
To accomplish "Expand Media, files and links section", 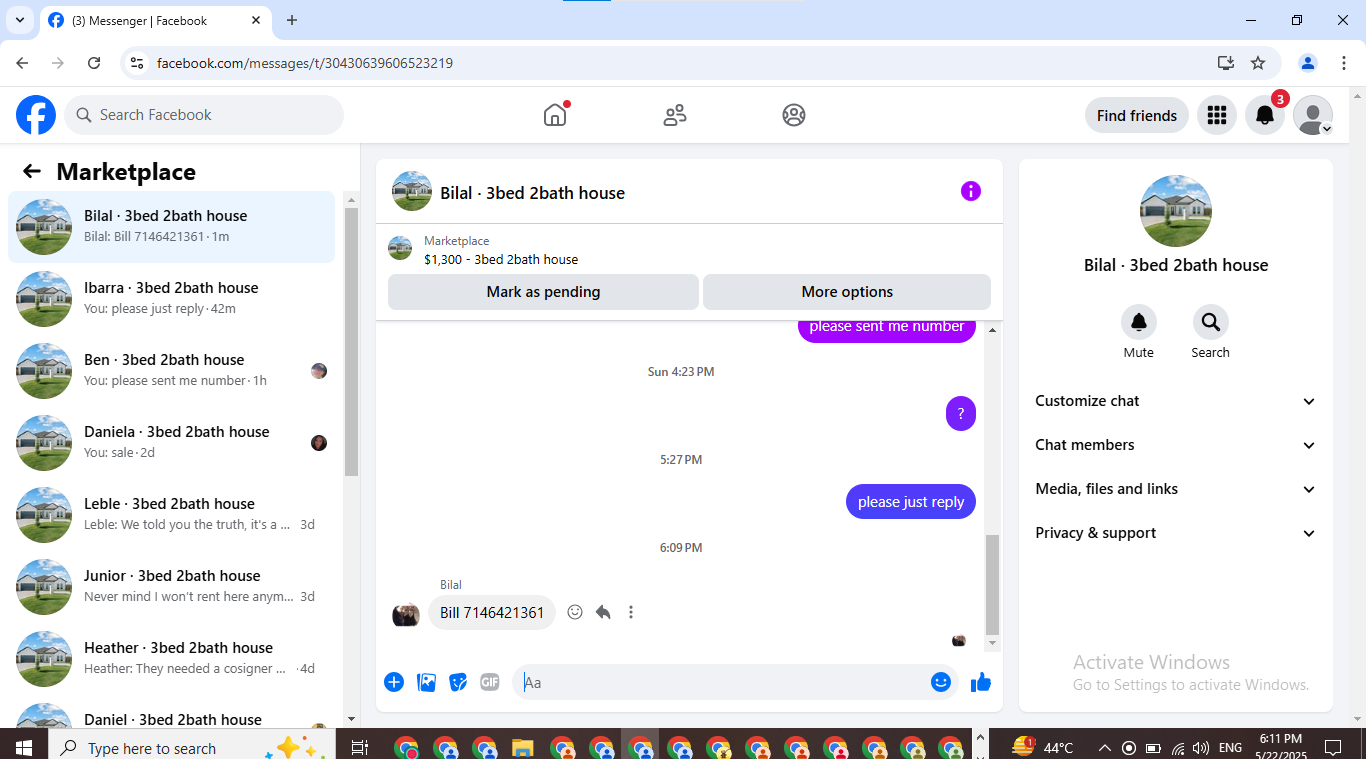I will pyautogui.click(x=1176, y=489).
